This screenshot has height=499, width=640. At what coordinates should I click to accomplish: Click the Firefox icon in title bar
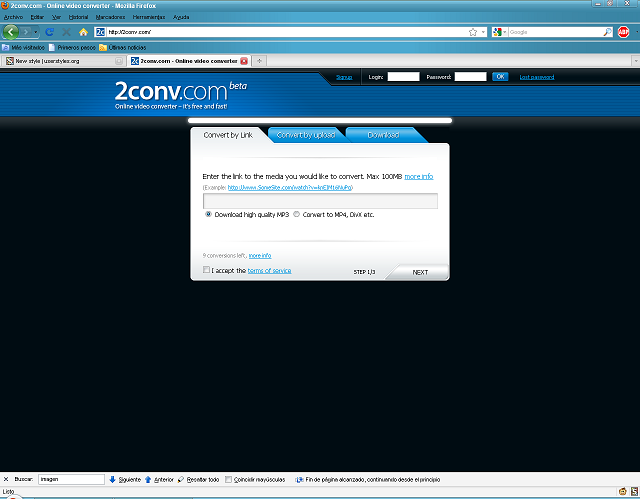5,5
